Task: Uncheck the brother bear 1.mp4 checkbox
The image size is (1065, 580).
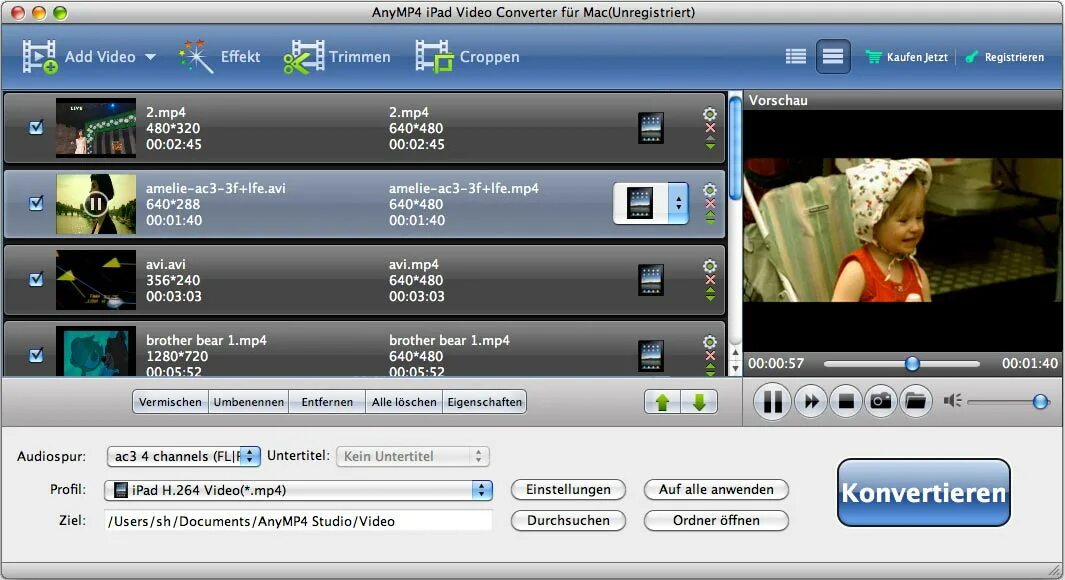Action: point(36,355)
